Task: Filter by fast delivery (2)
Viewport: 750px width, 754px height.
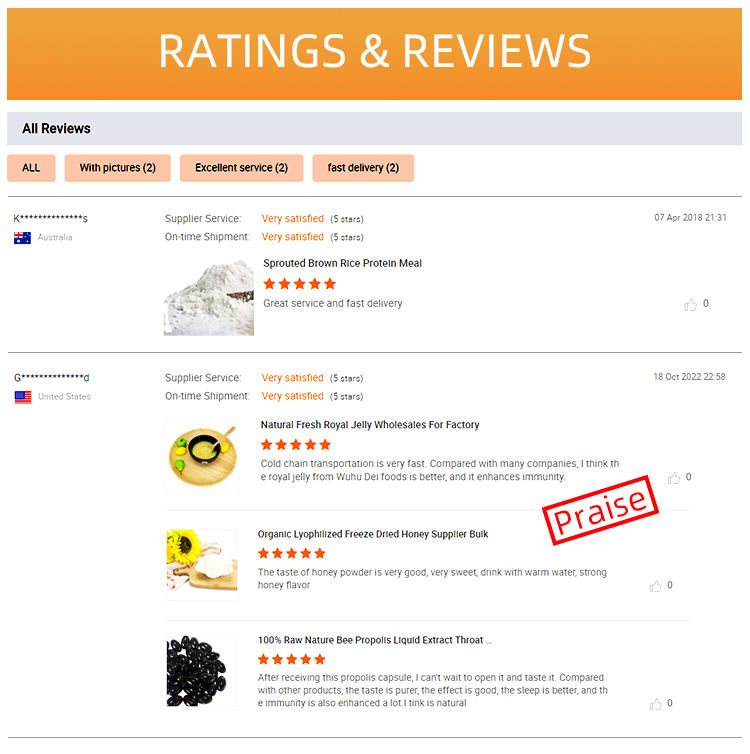Action: click(x=363, y=168)
